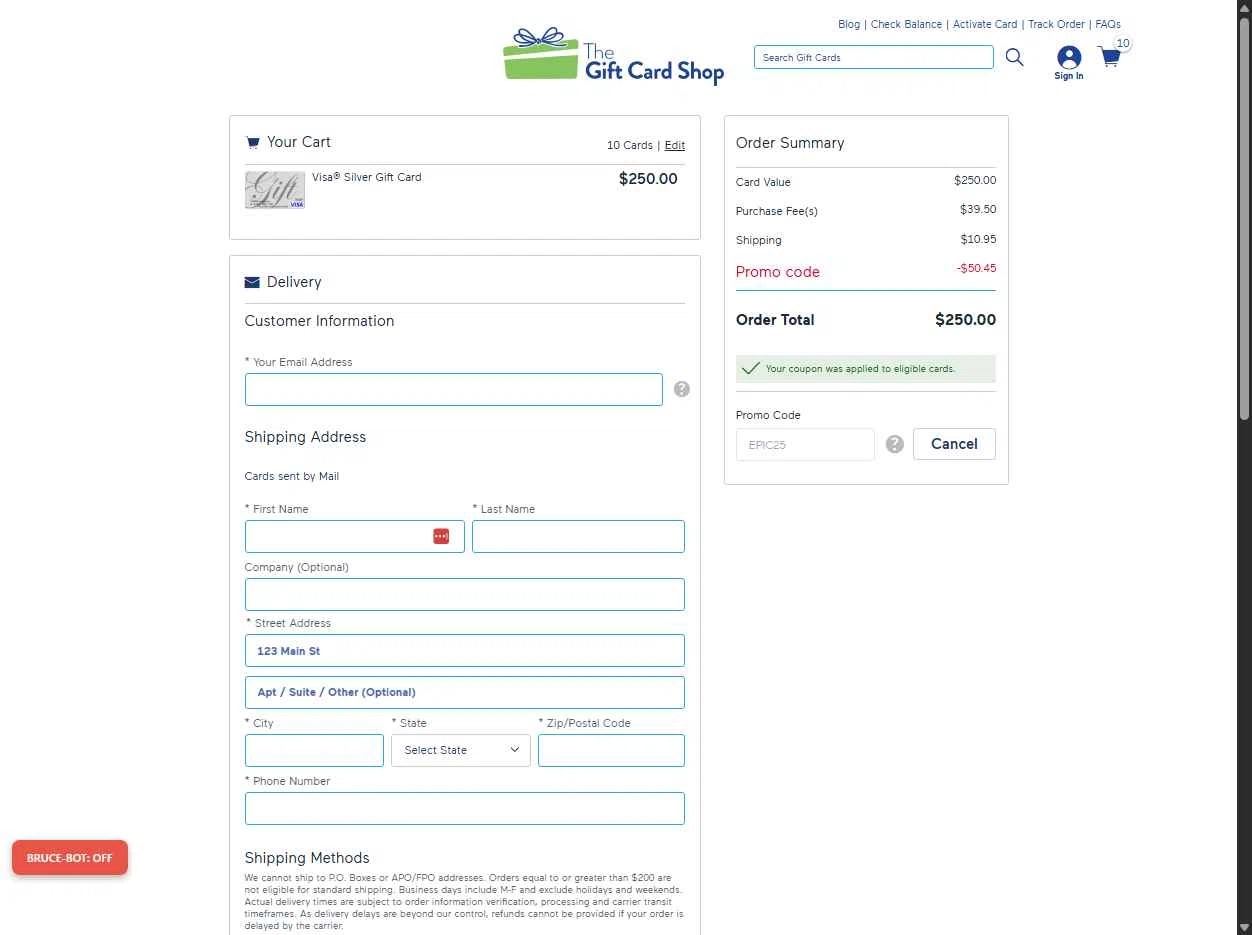The image size is (1252, 935).
Task: Click the 10 Cards count text
Action: coord(630,145)
